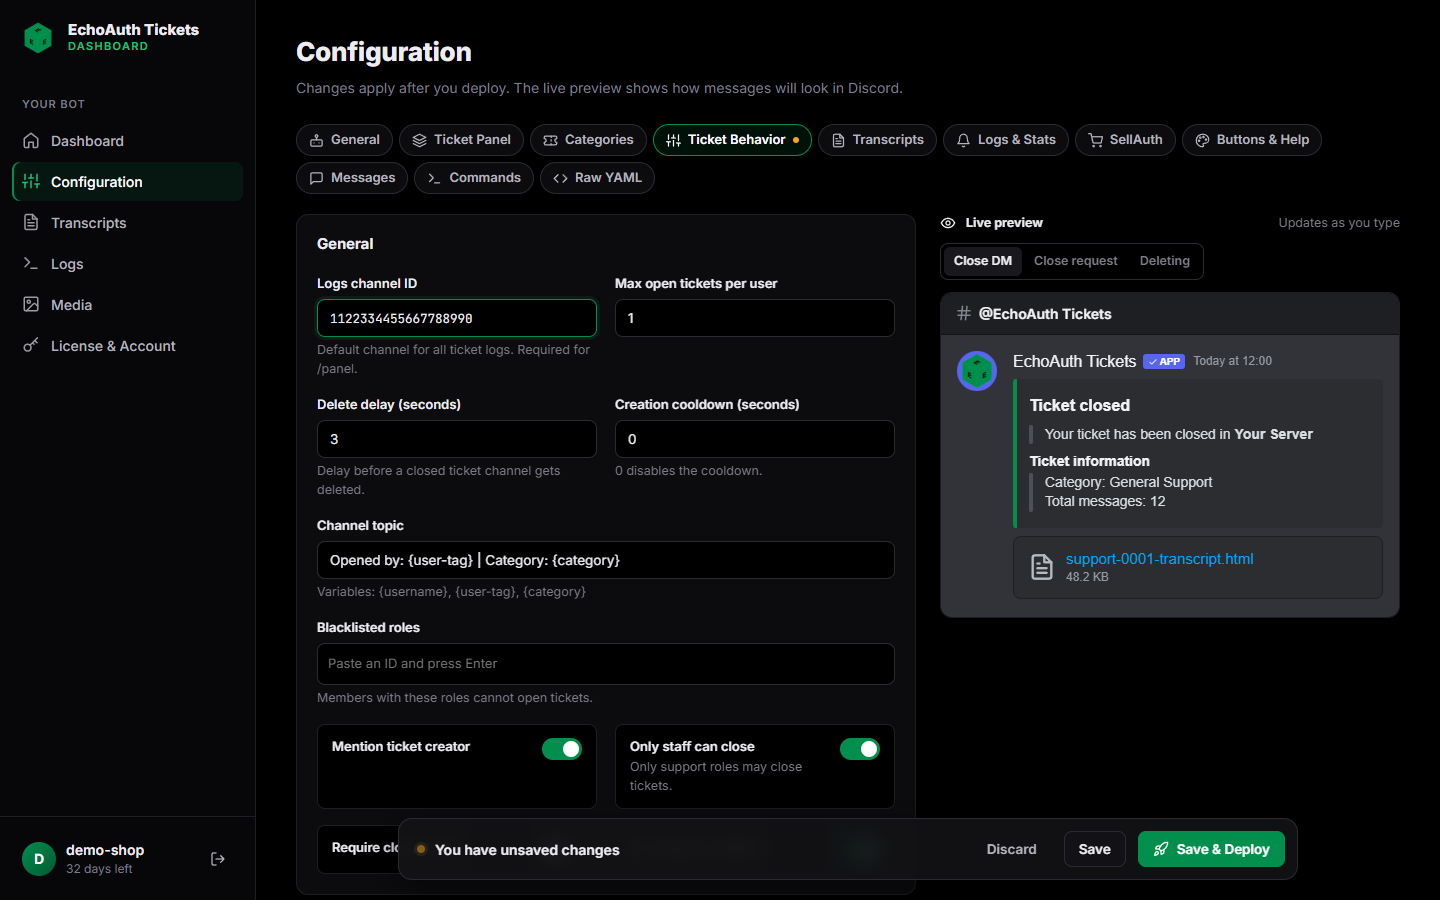This screenshot has width=1440, height=900.
Task: Click the rocket icon on Save & Deploy
Action: tap(1161, 849)
